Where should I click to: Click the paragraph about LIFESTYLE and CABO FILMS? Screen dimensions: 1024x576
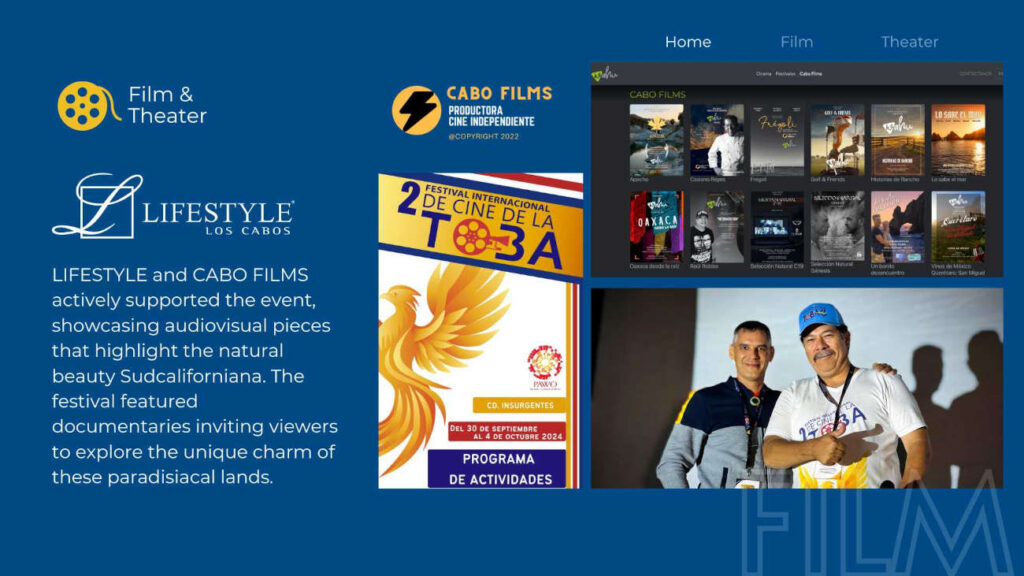pyautogui.click(x=195, y=376)
